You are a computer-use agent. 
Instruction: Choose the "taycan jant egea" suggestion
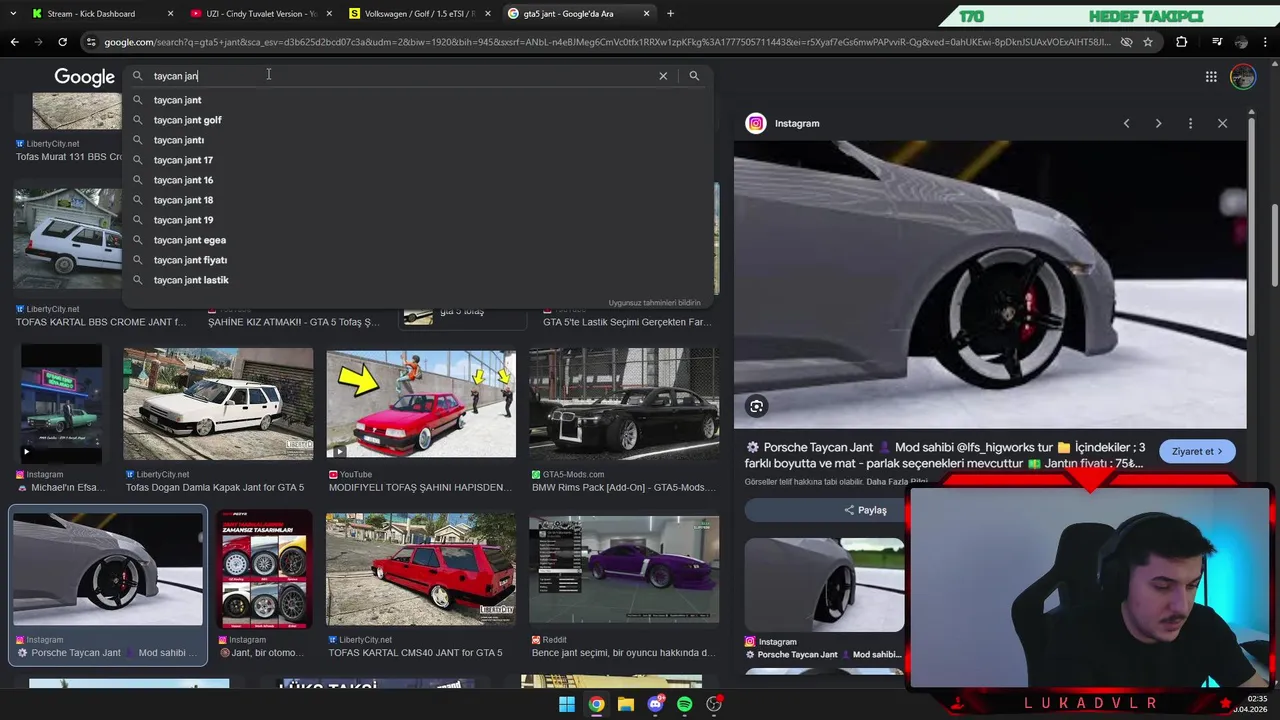click(418, 240)
